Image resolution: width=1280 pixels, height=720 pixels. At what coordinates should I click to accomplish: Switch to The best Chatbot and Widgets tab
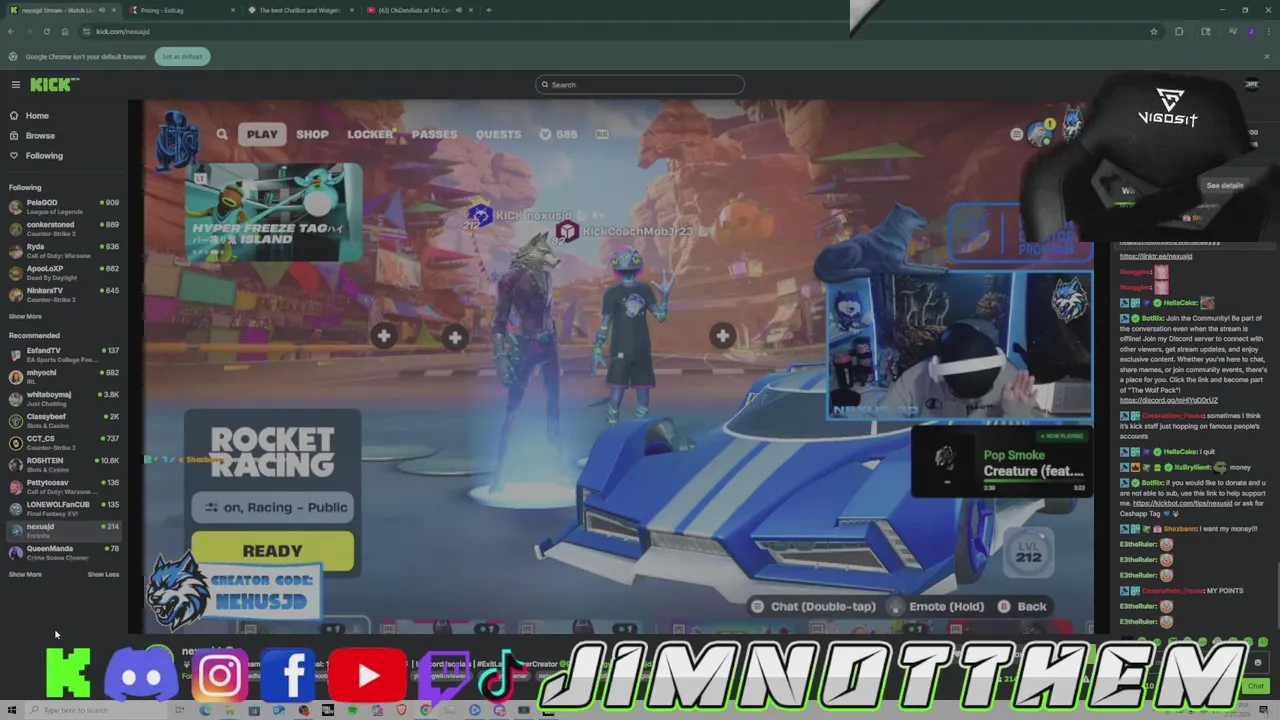click(300, 10)
